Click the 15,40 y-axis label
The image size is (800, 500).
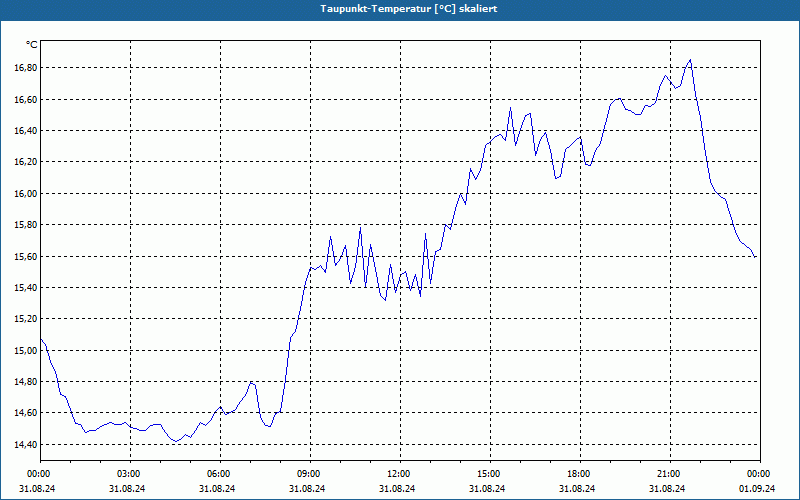coord(26,288)
